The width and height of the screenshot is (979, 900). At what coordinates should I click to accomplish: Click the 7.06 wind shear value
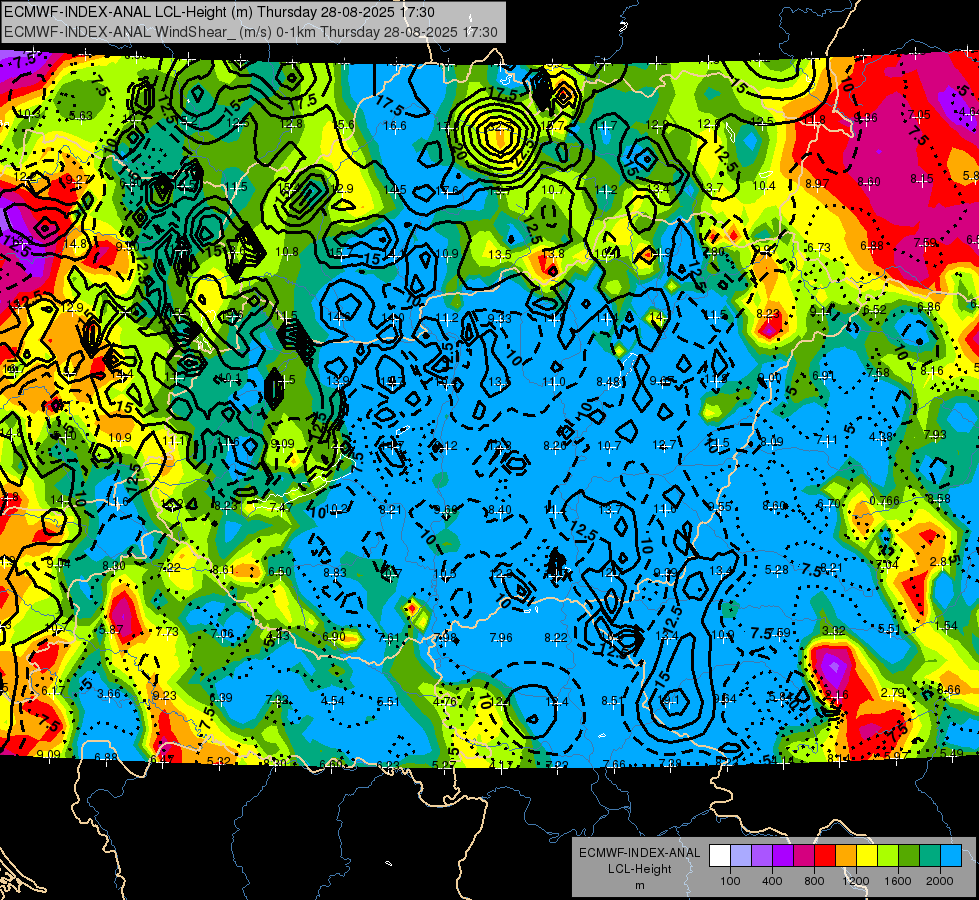click(222, 634)
